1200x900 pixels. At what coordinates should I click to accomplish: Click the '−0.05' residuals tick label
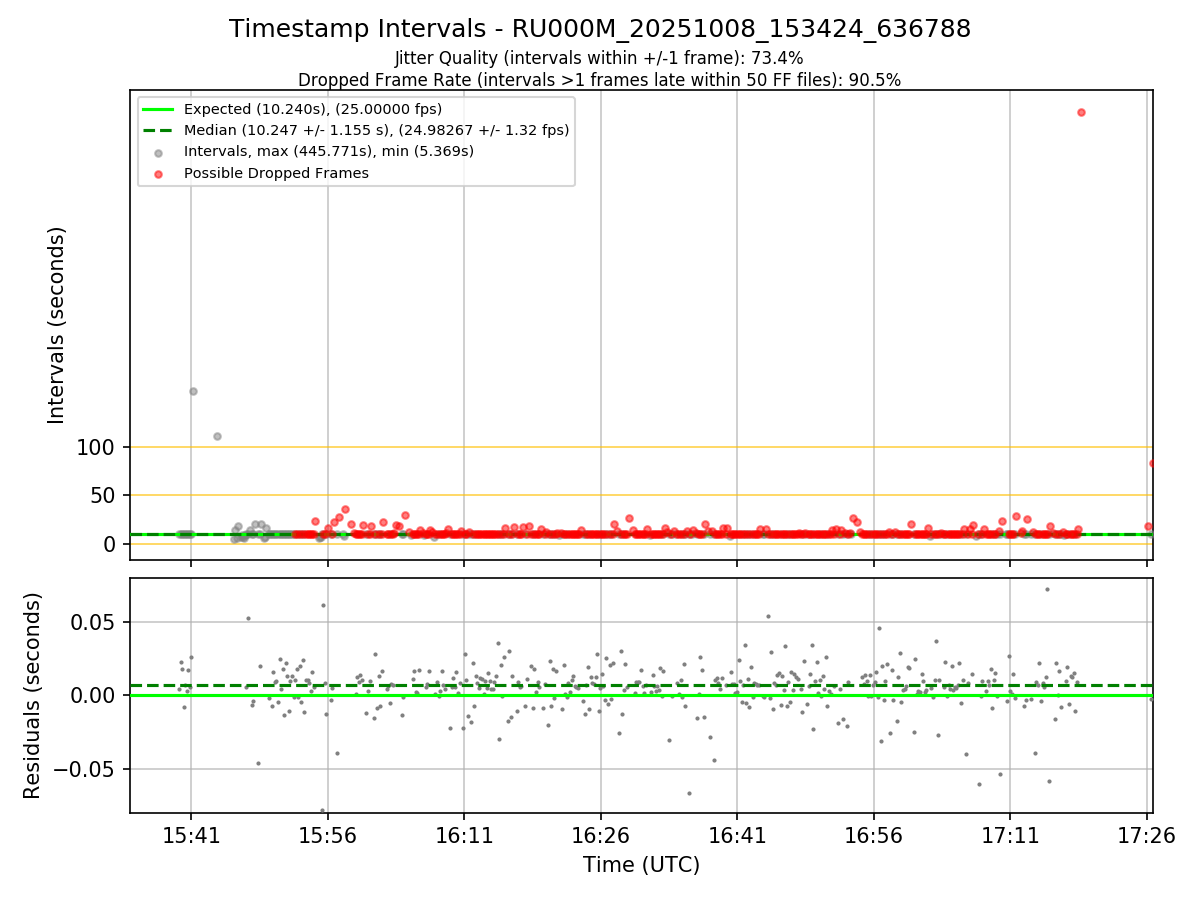[x=85, y=769]
